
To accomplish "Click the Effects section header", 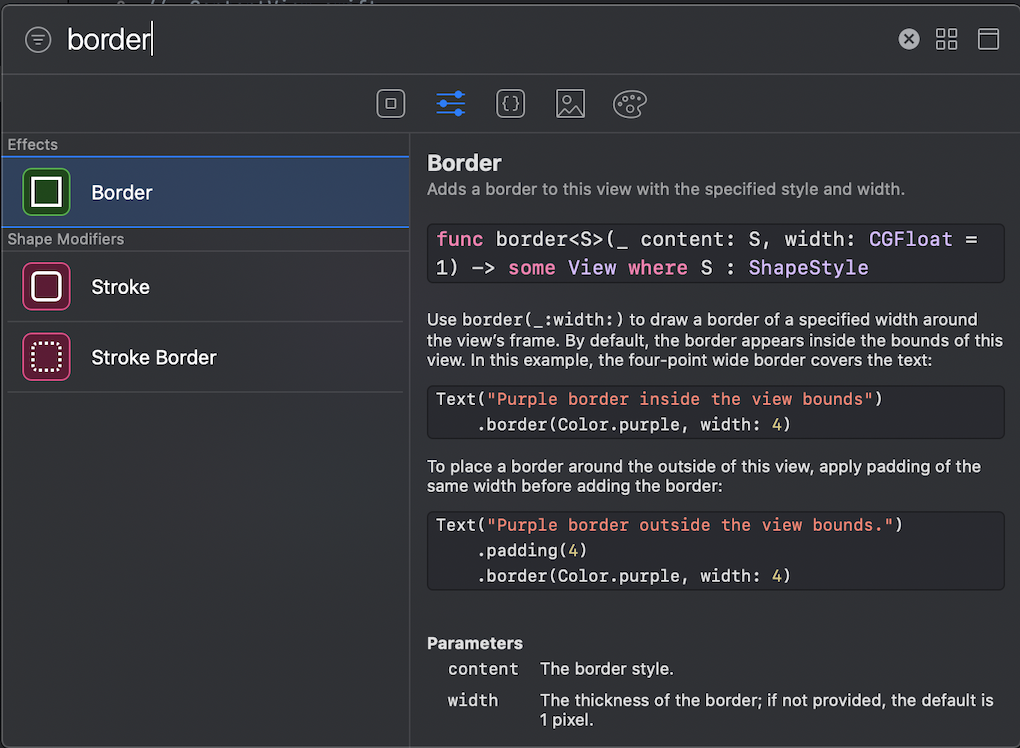I will click(33, 144).
